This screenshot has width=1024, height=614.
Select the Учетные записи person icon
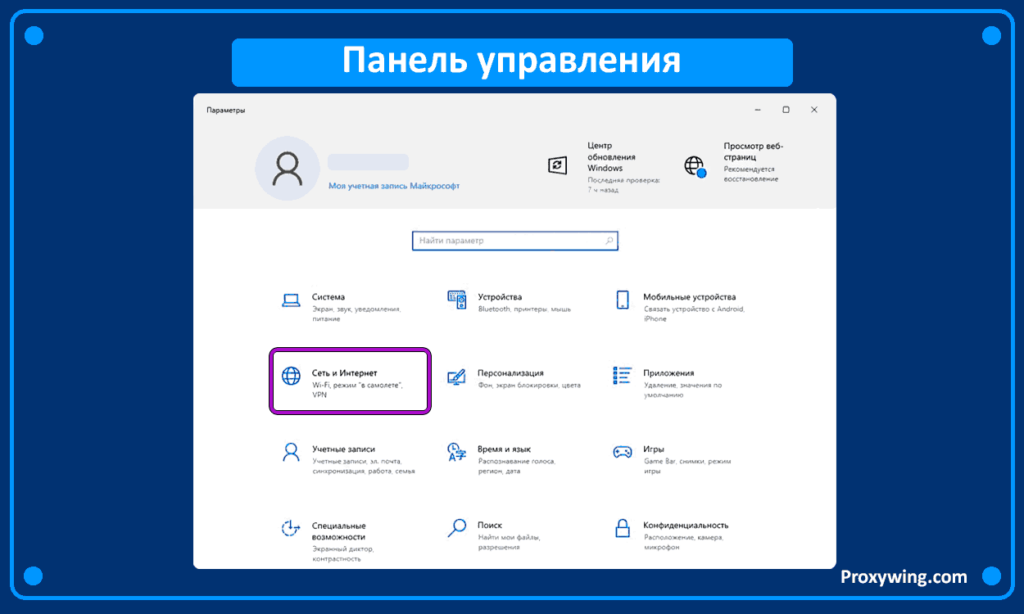pos(291,452)
